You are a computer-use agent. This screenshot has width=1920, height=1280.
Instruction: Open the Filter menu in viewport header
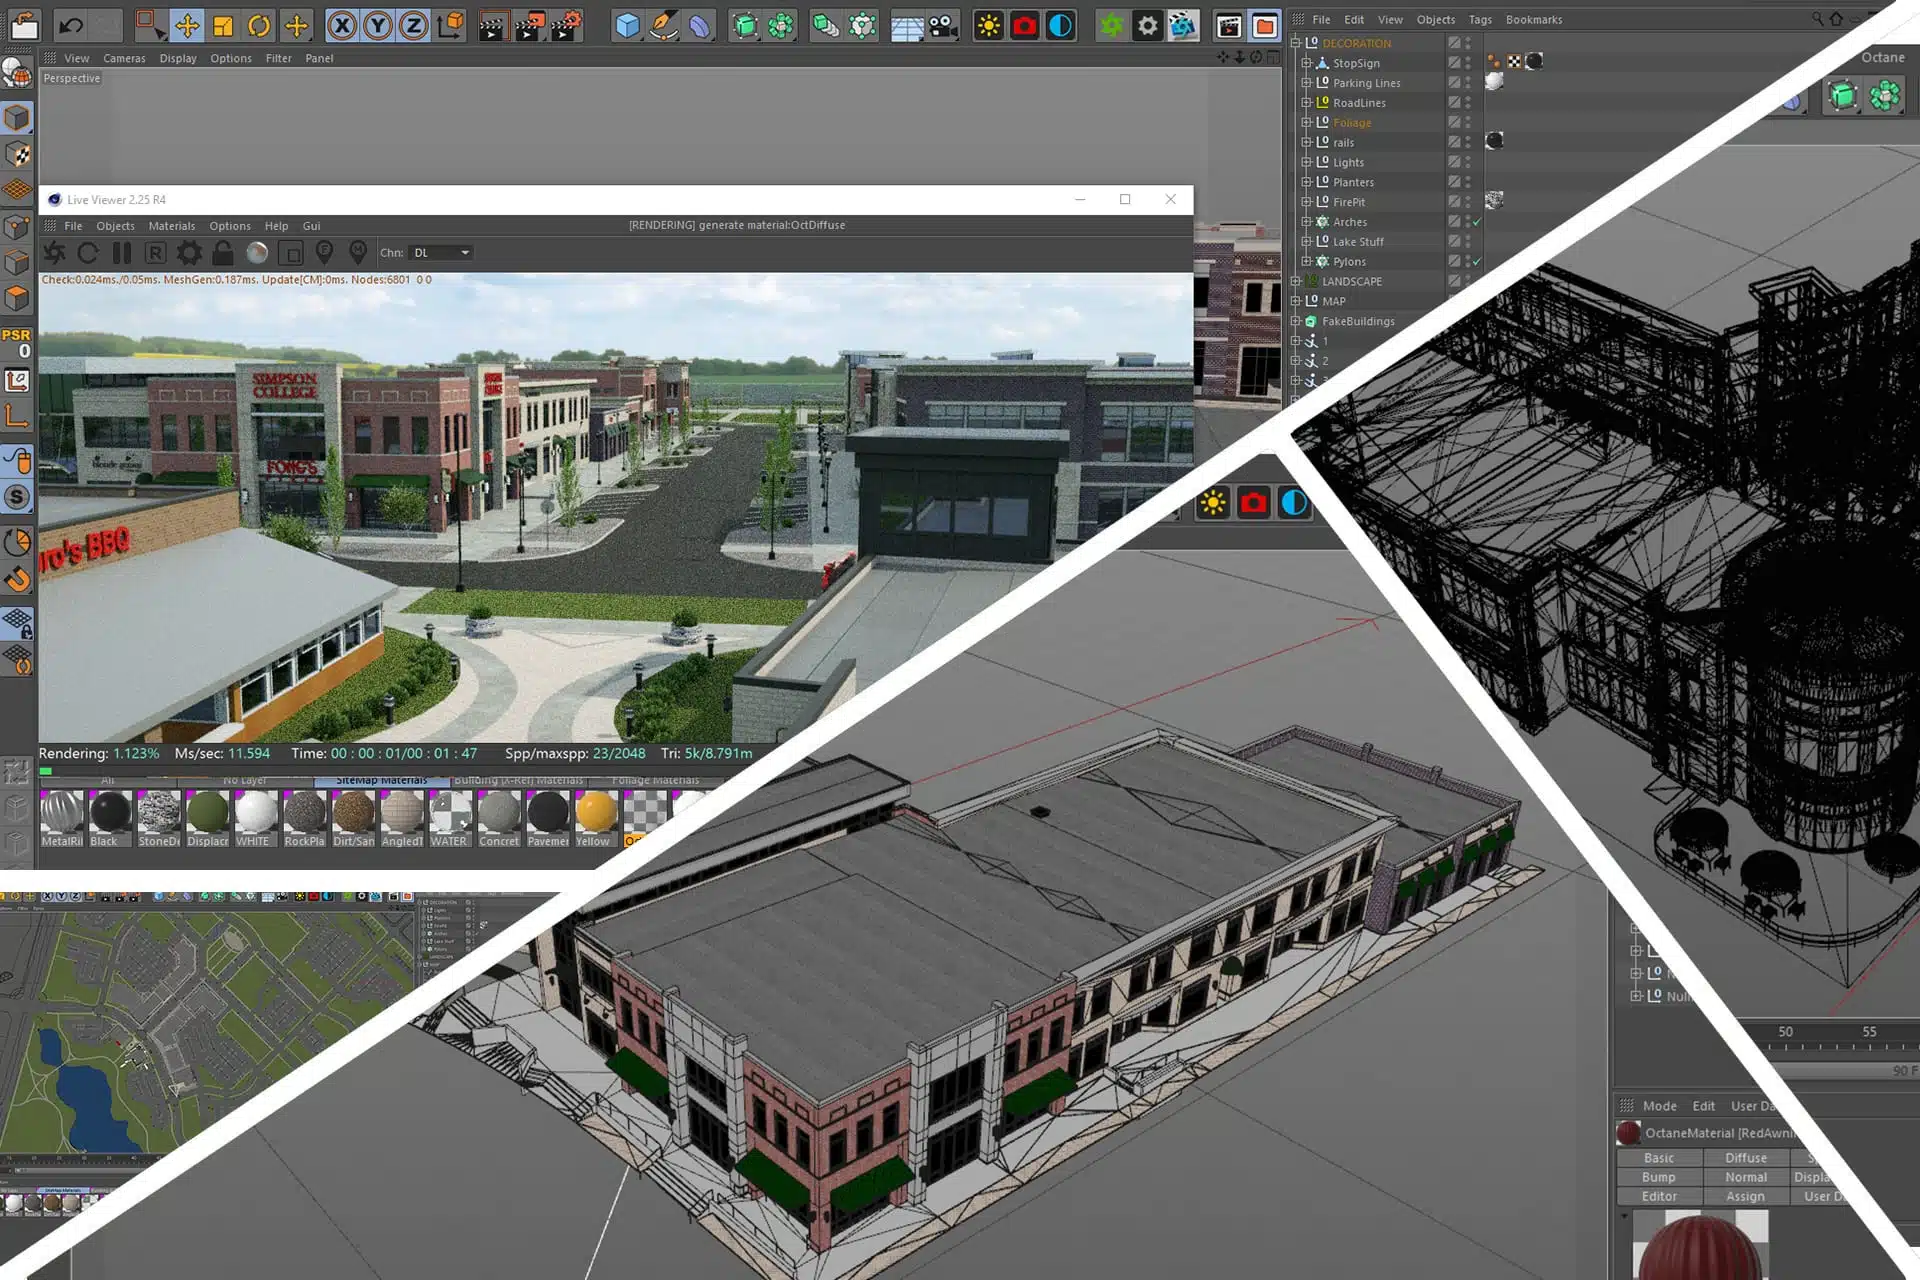tap(279, 57)
